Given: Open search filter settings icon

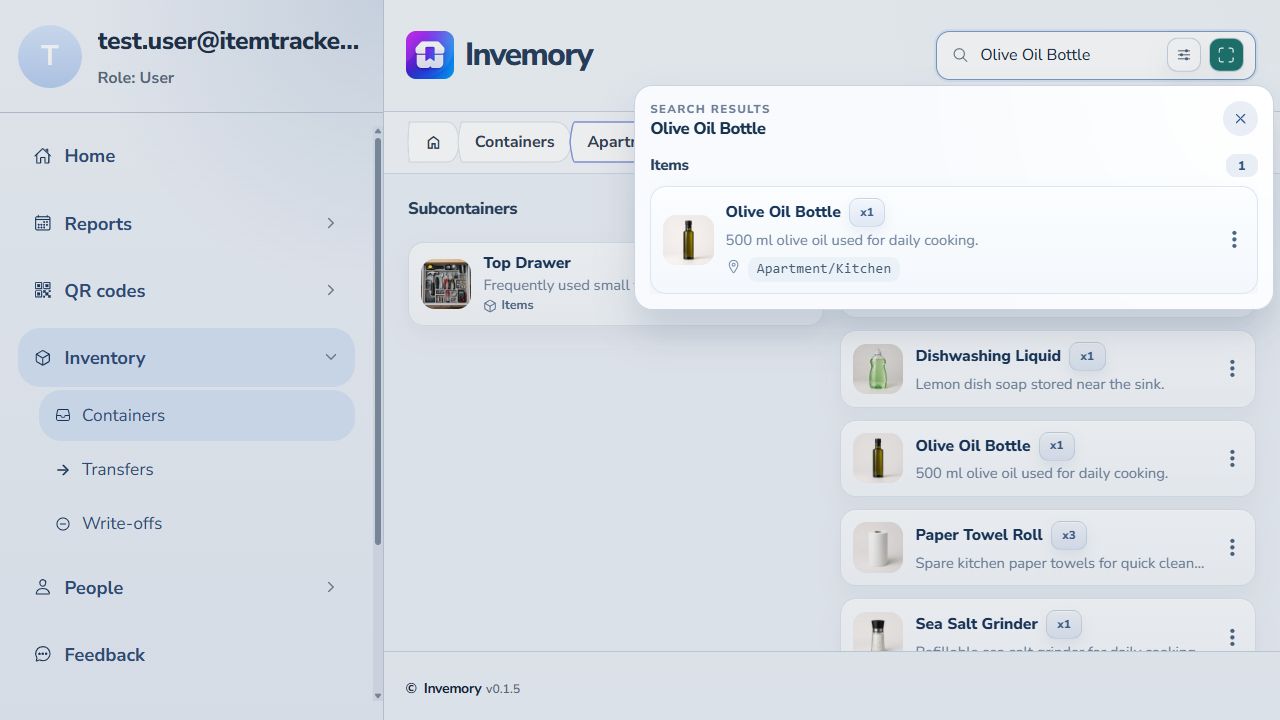Looking at the screenshot, I should (x=1184, y=55).
